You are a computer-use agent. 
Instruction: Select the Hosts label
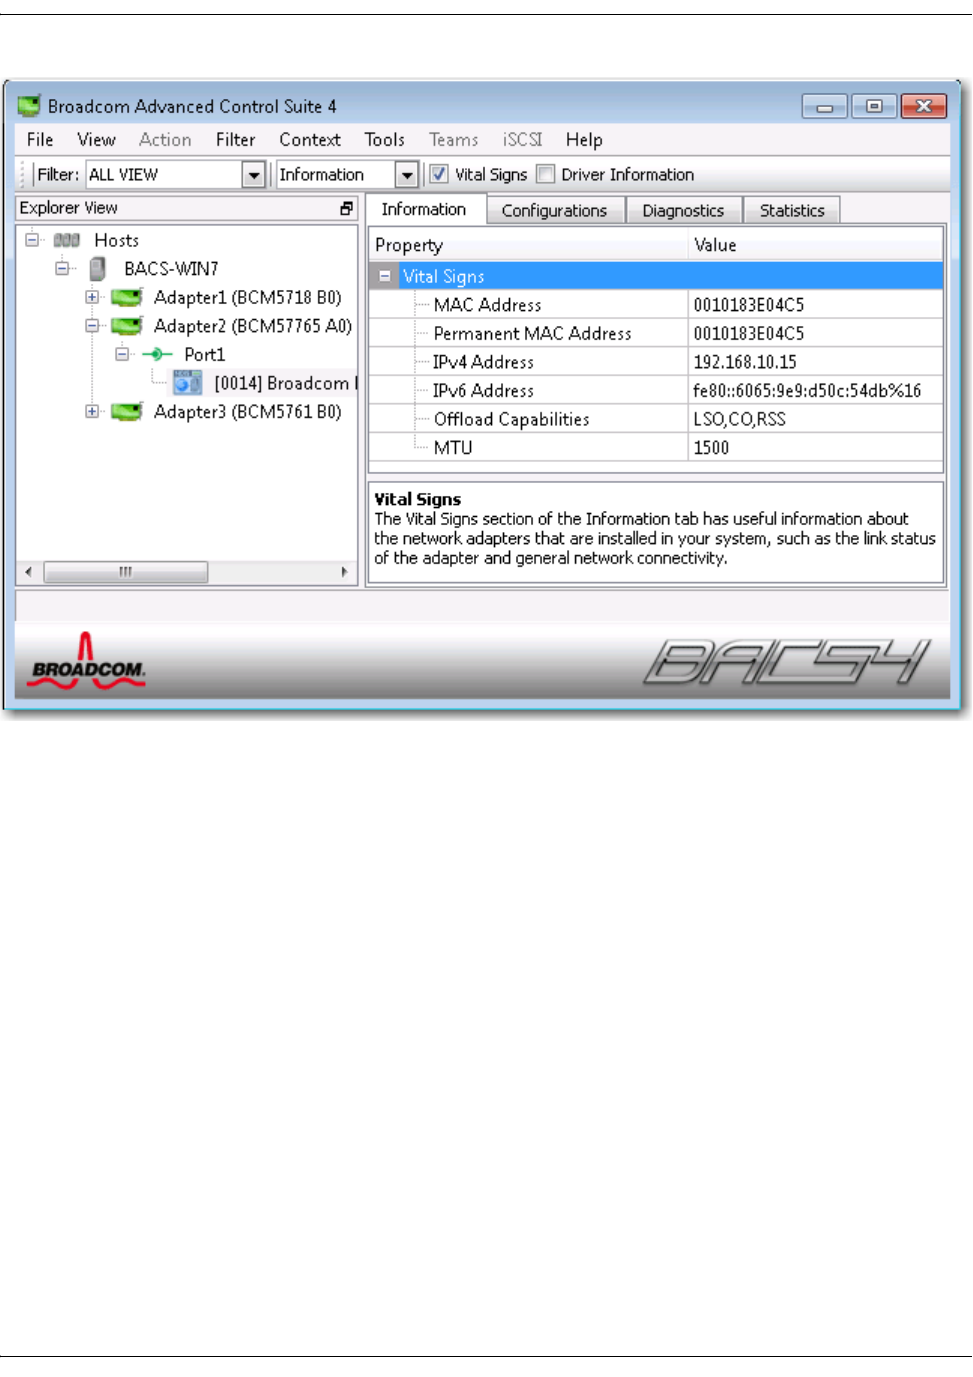point(117,240)
